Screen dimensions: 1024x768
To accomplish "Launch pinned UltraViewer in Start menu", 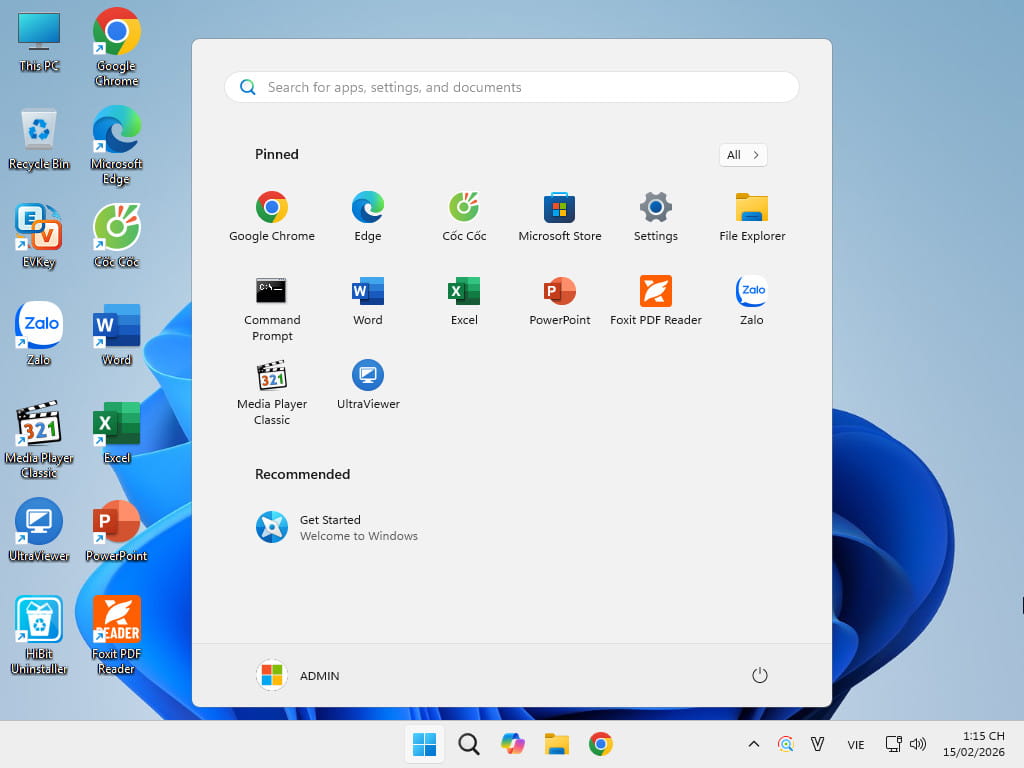I will click(368, 385).
